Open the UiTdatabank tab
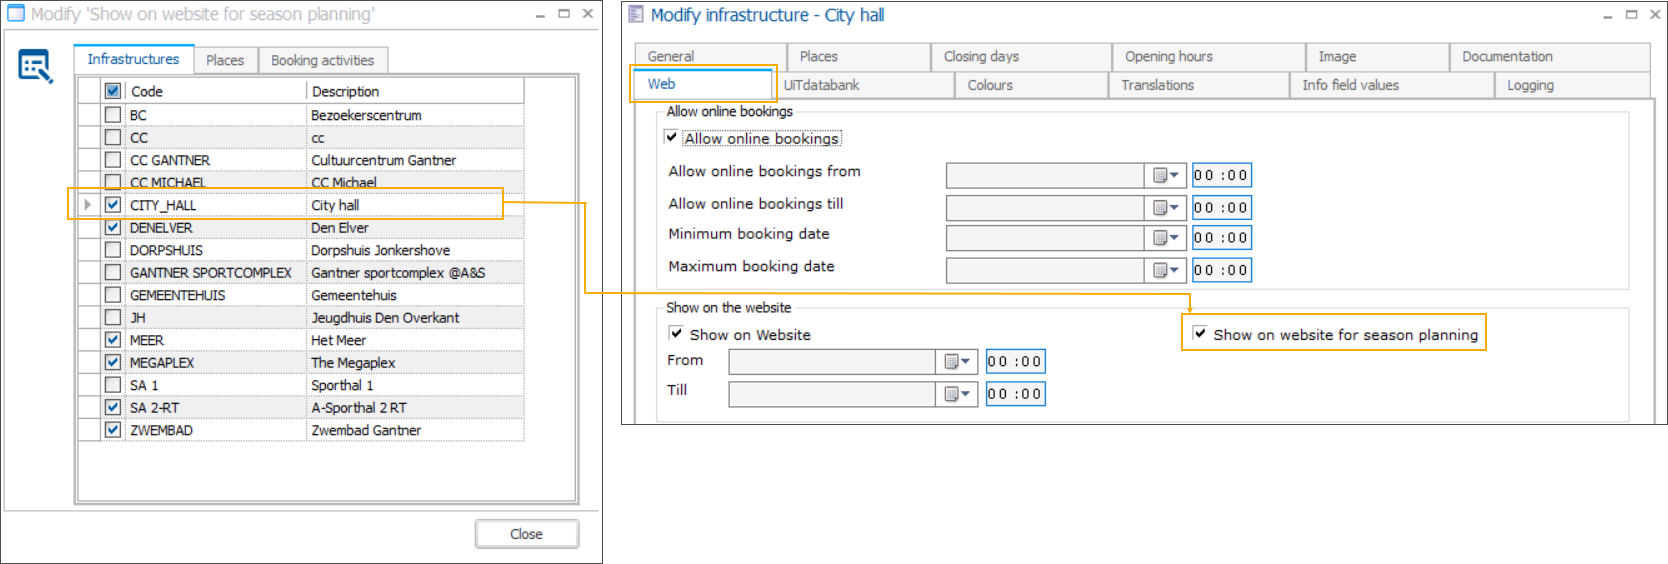 [863, 85]
